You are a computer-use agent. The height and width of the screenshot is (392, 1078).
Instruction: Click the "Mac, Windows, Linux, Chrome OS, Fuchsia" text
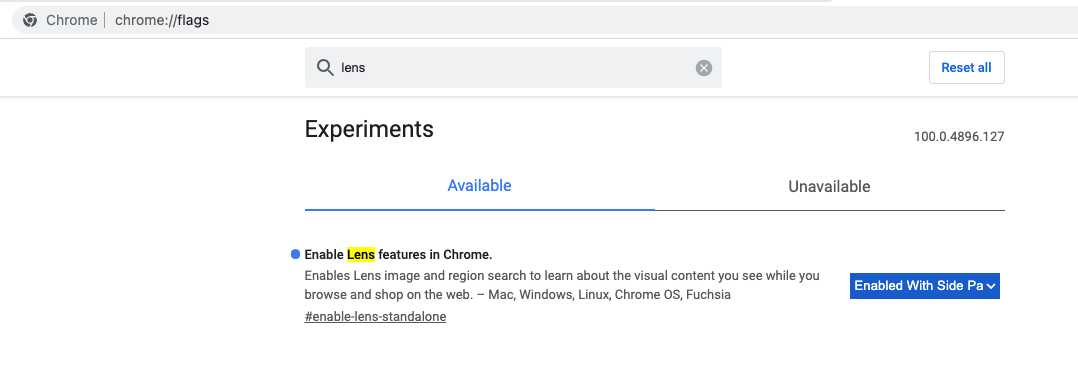tap(609, 295)
